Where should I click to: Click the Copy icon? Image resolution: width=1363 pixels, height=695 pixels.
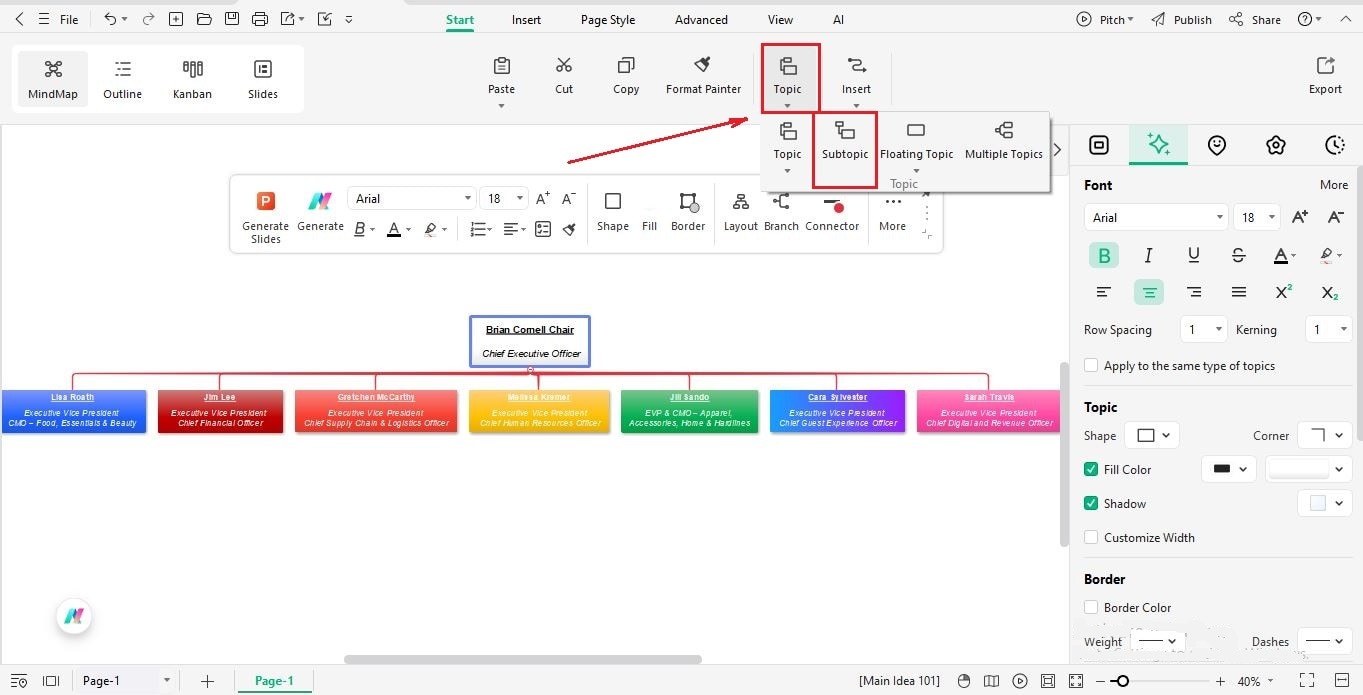626,66
